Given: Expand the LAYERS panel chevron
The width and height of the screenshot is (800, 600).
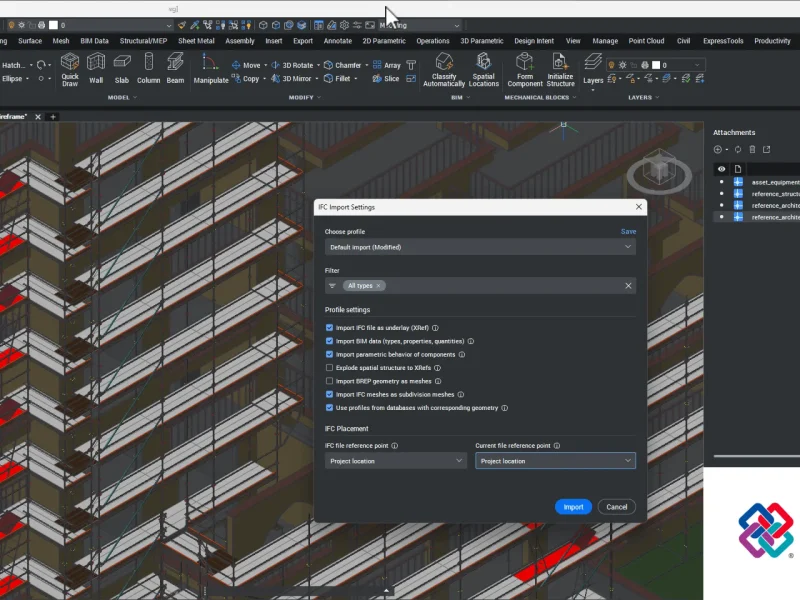Looking at the screenshot, I should (657, 97).
